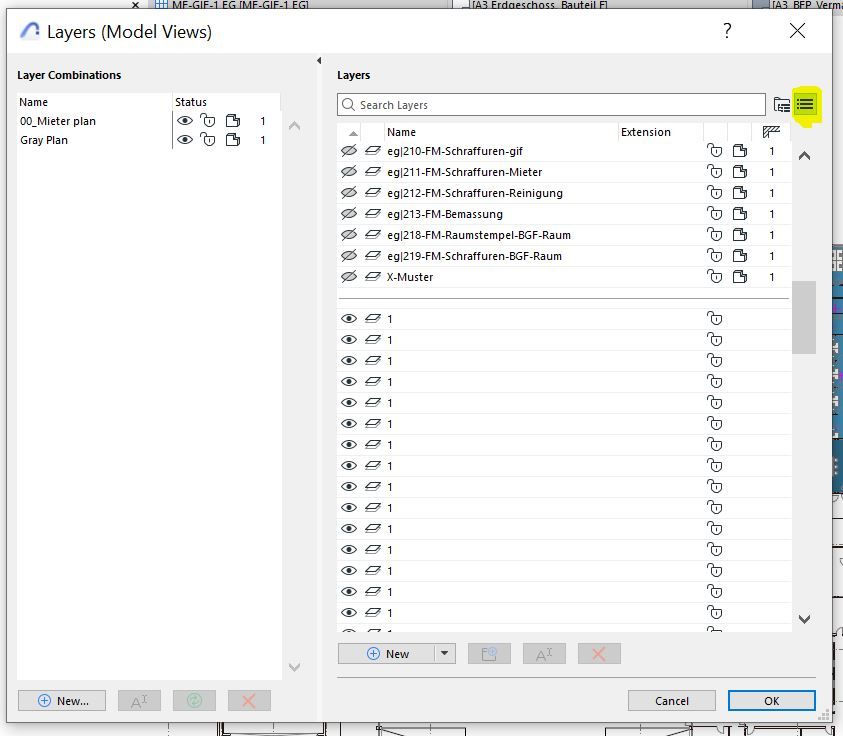The width and height of the screenshot is (843, 736).
Task: Click combinations list scroll down chevron
Action: [x=294, y=667]
